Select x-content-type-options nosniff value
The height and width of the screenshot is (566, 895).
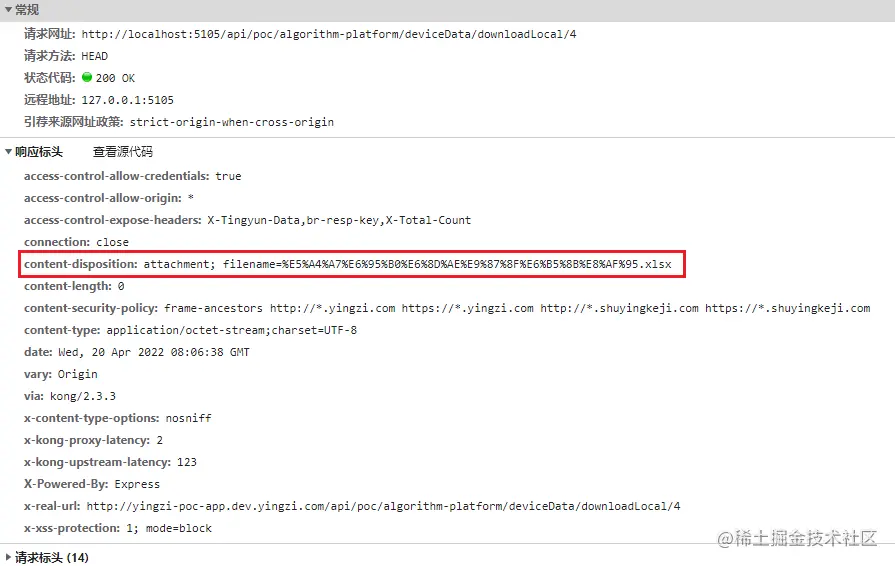188,418
